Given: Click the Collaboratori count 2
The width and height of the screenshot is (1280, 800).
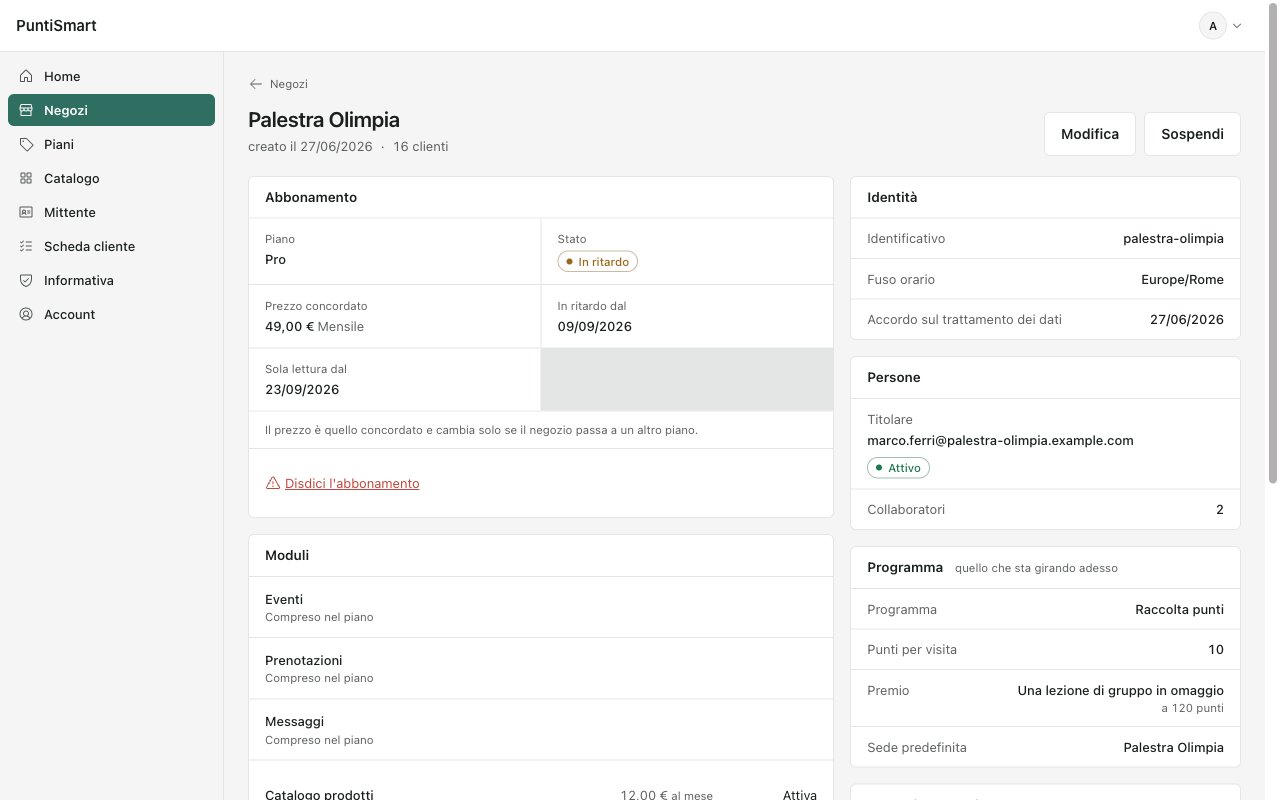Looking at the screenshot, I should tap(1220, 510).
